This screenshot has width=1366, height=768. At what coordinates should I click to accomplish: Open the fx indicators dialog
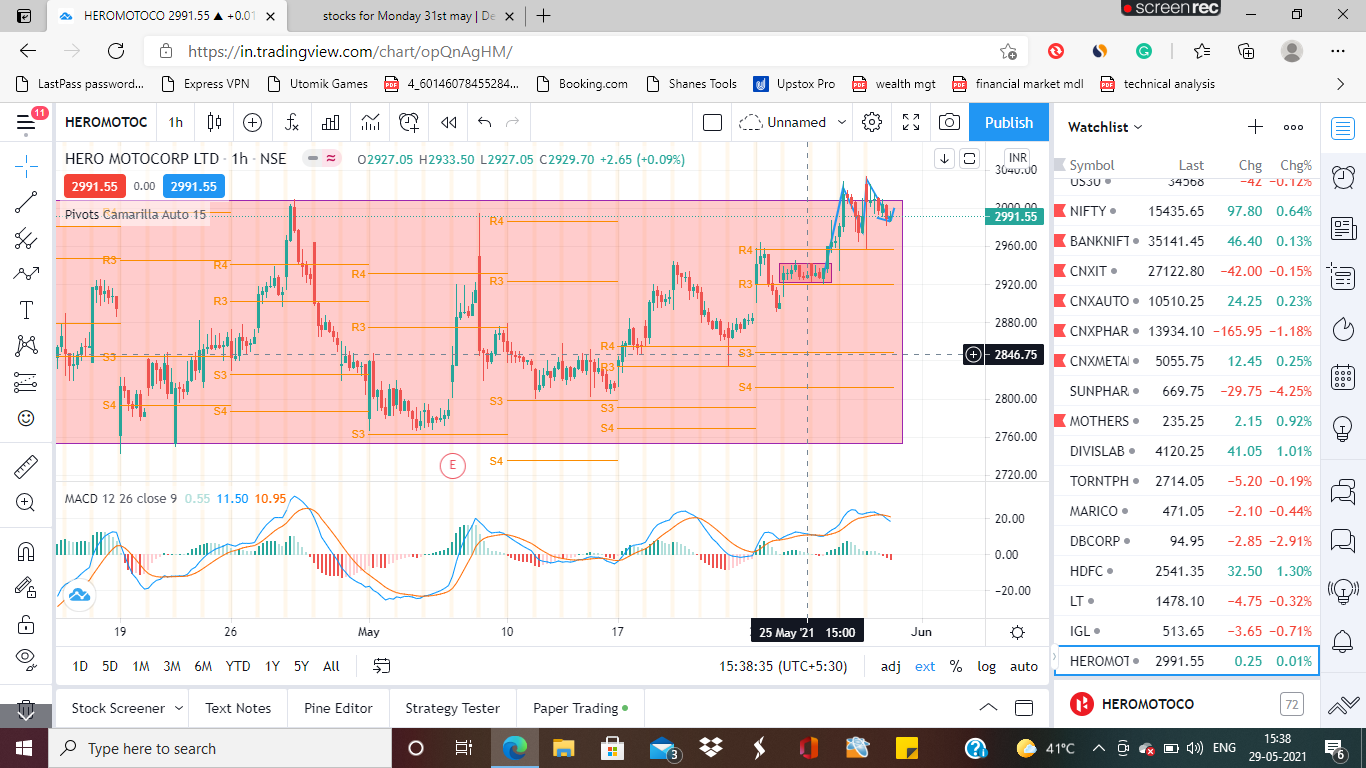(x=292, y=122)
